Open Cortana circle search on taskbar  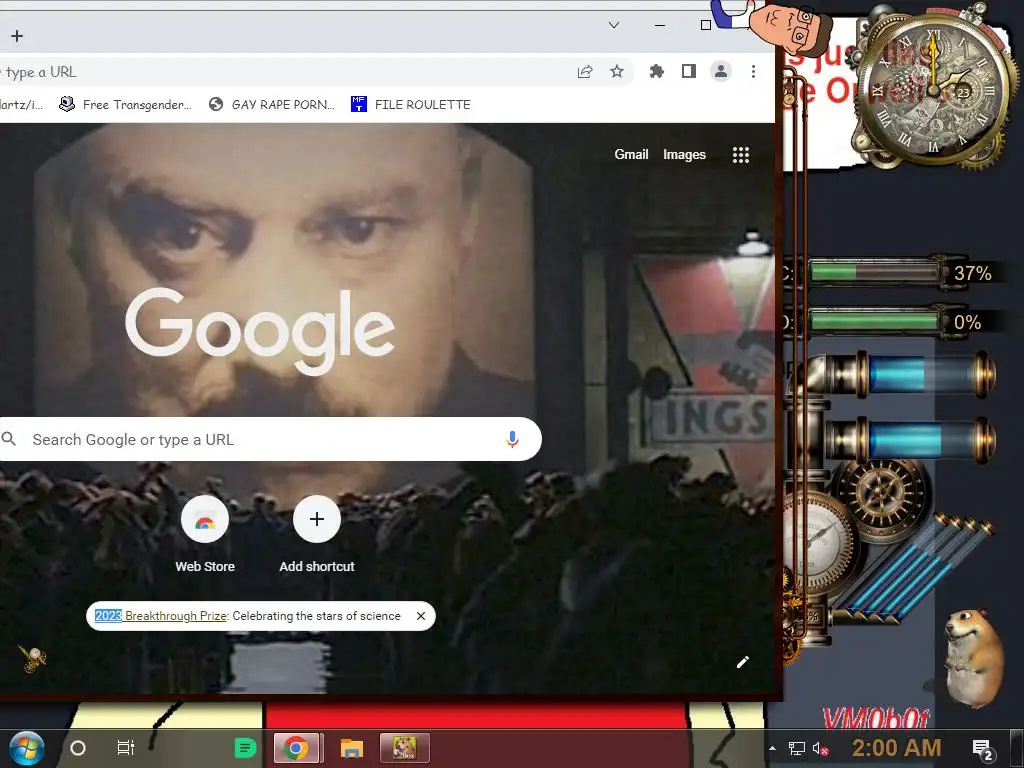[x=78, y=748]
